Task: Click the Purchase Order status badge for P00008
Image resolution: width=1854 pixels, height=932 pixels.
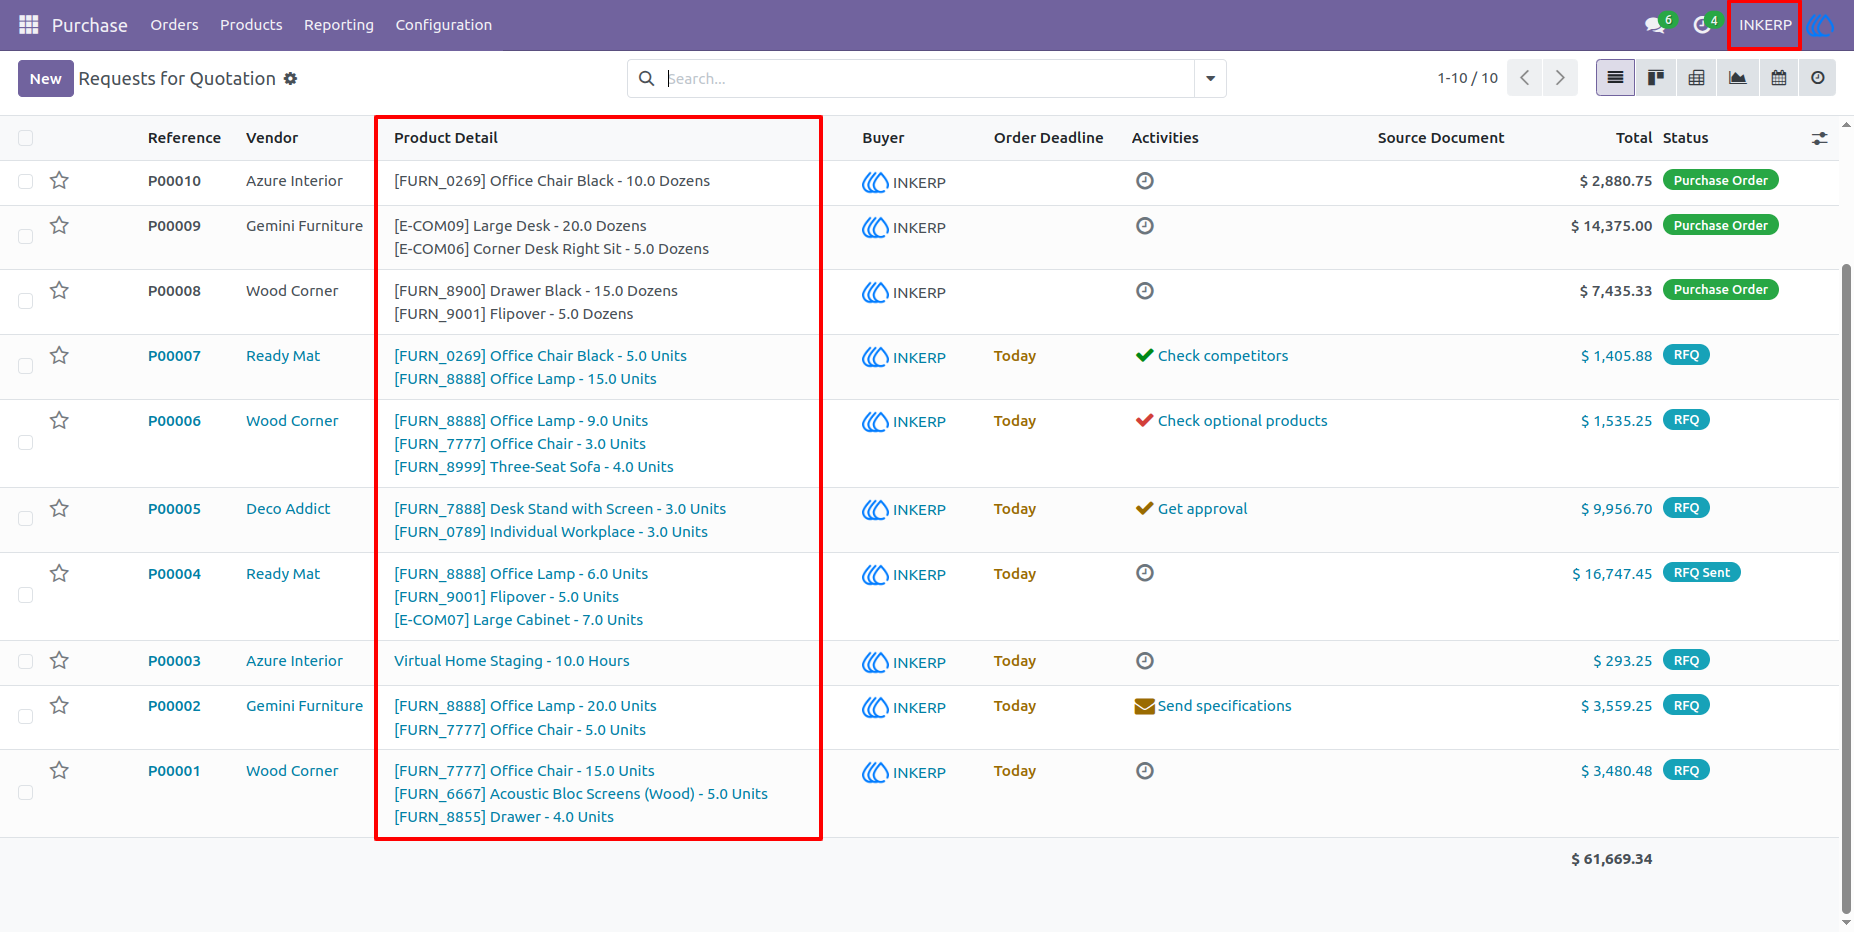Action: pos(1720,290)
